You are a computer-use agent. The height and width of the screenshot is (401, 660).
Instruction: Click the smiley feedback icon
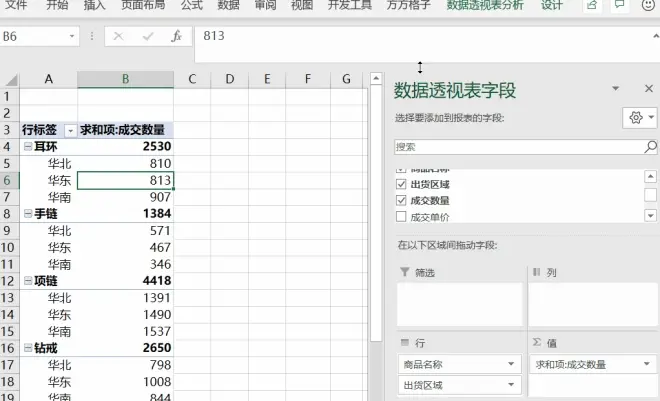tap(648, 5)
